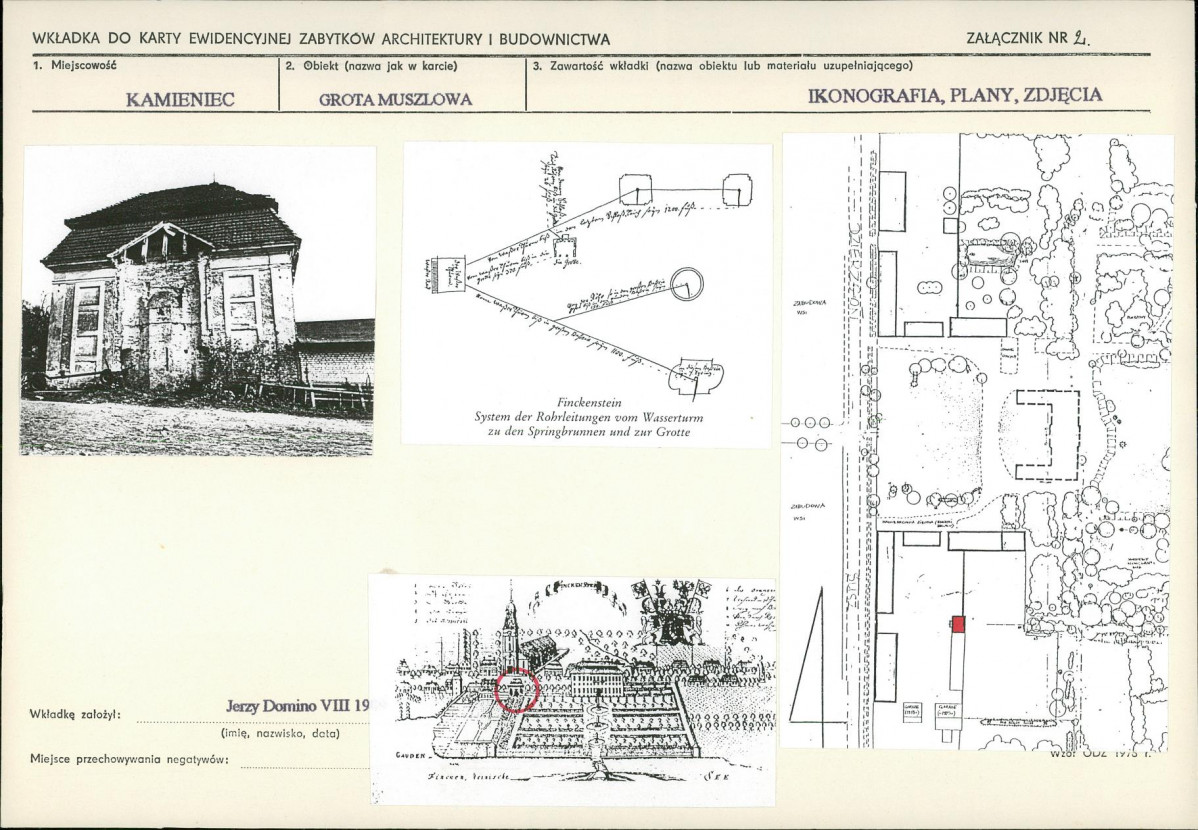Click the red circle on the palace engraving

tap(517, 689)
